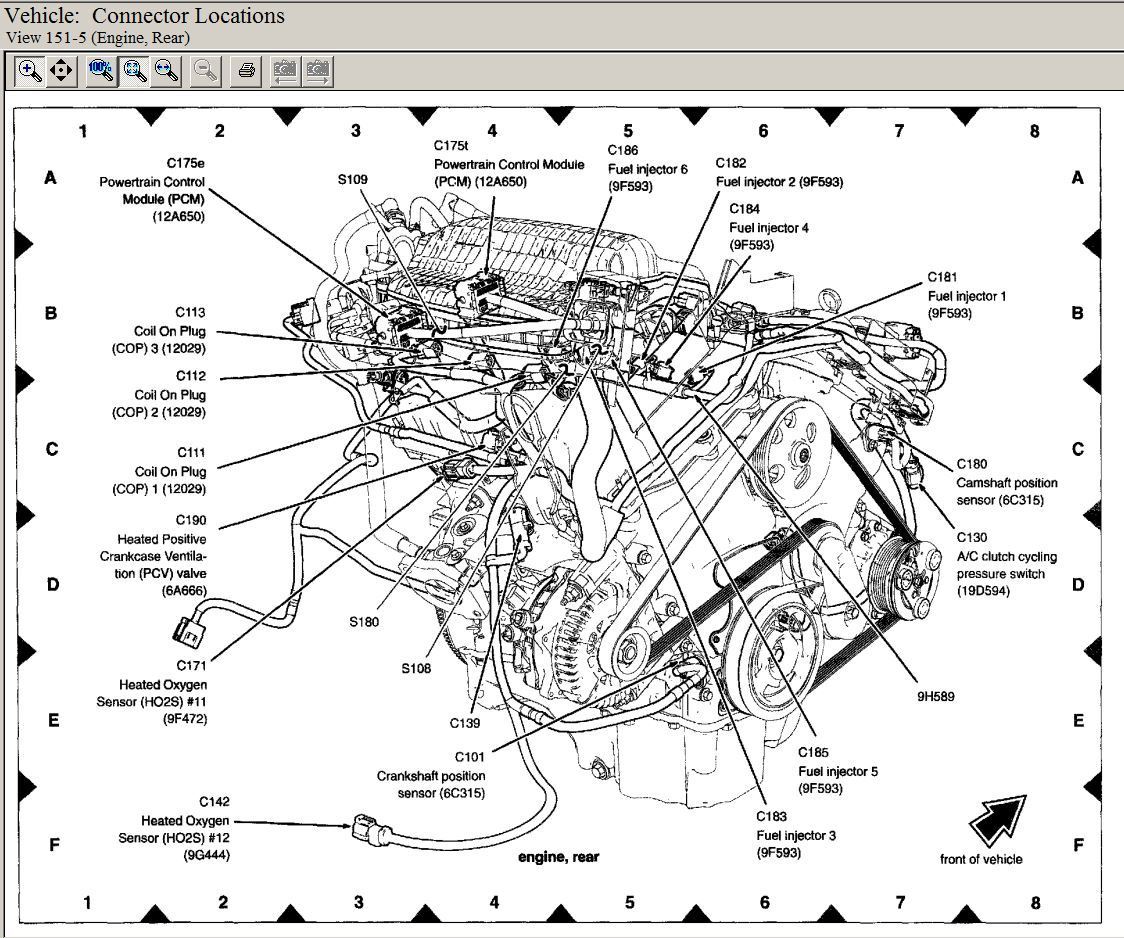Click the front of vehicle arrow
Screen dimensions: 1124x938
point(997,819)
